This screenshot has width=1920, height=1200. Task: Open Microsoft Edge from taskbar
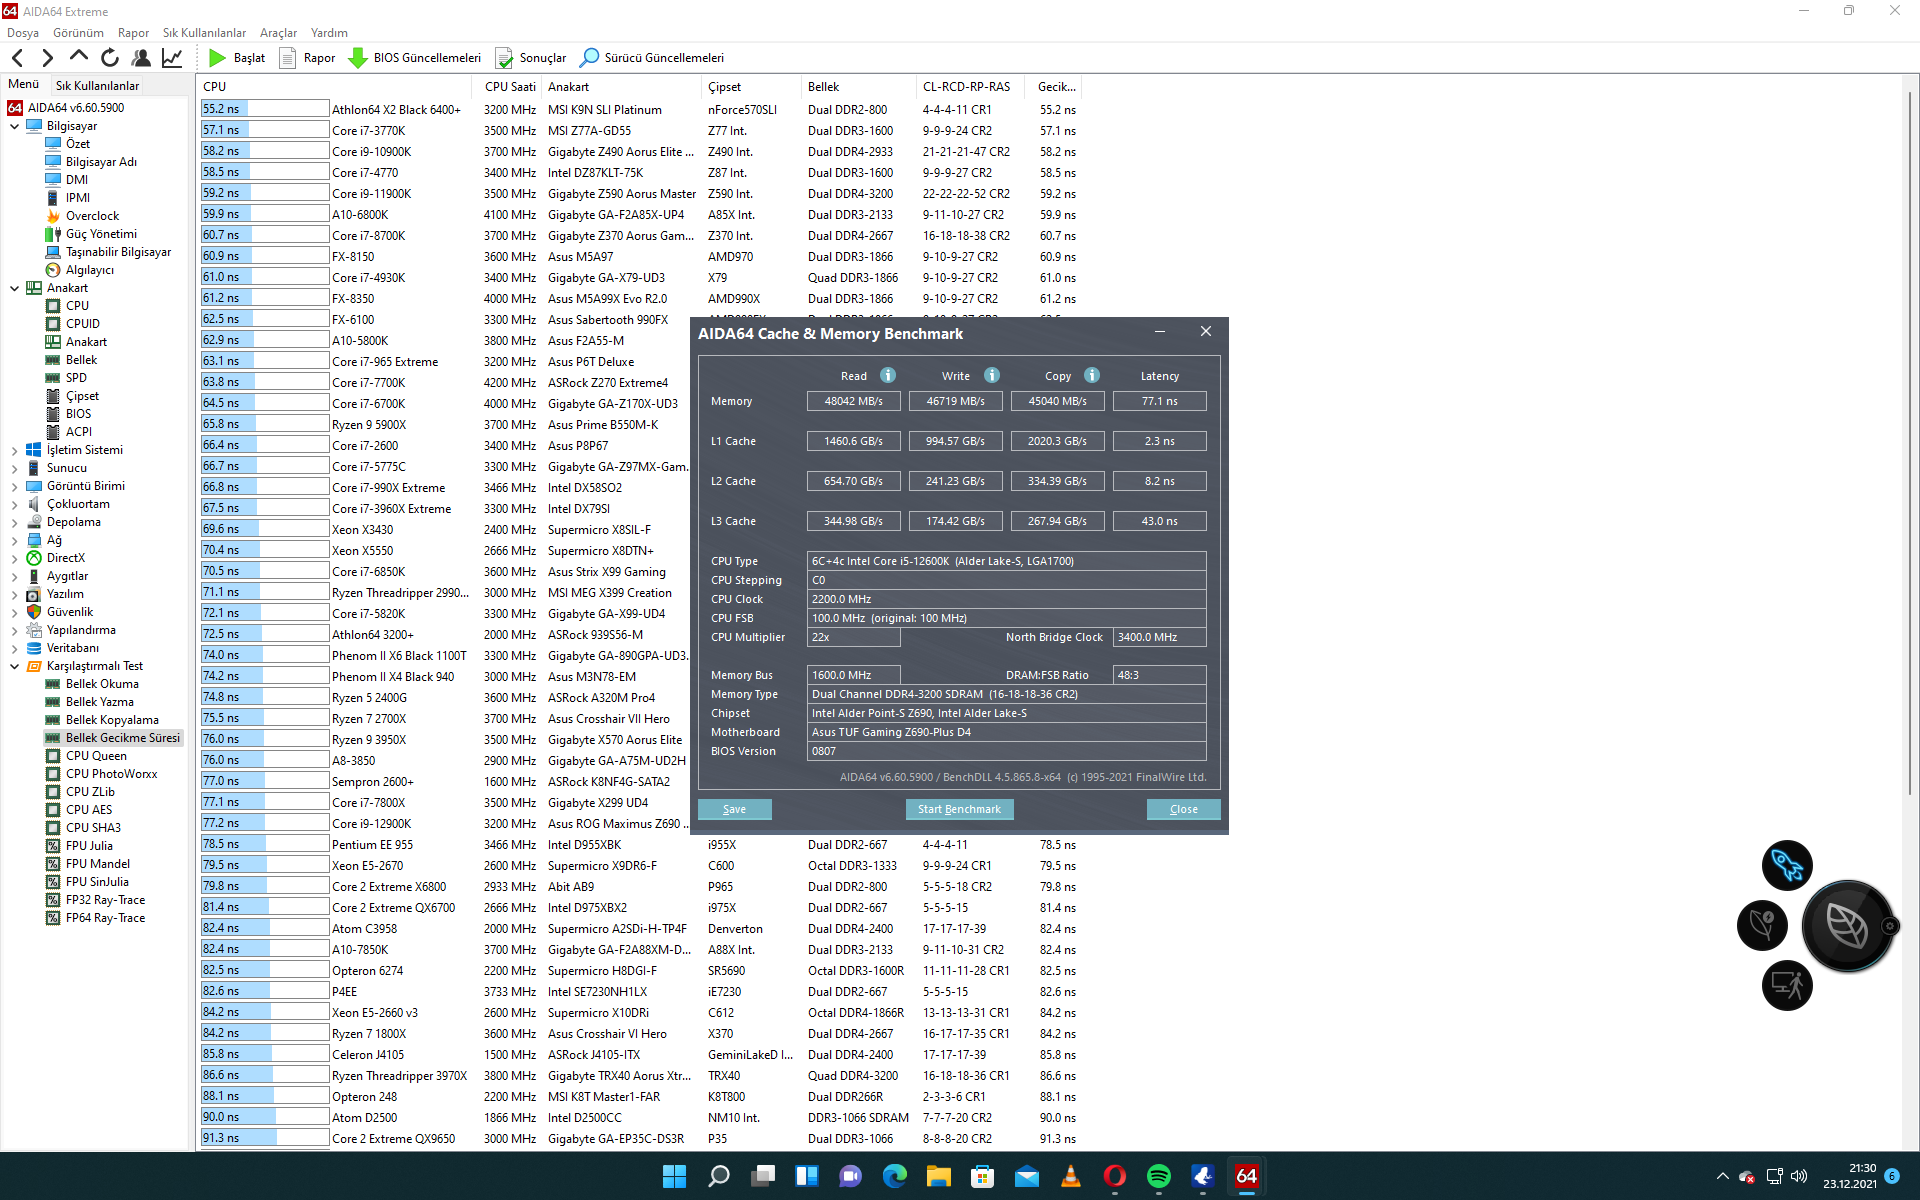click(894, 1176)
